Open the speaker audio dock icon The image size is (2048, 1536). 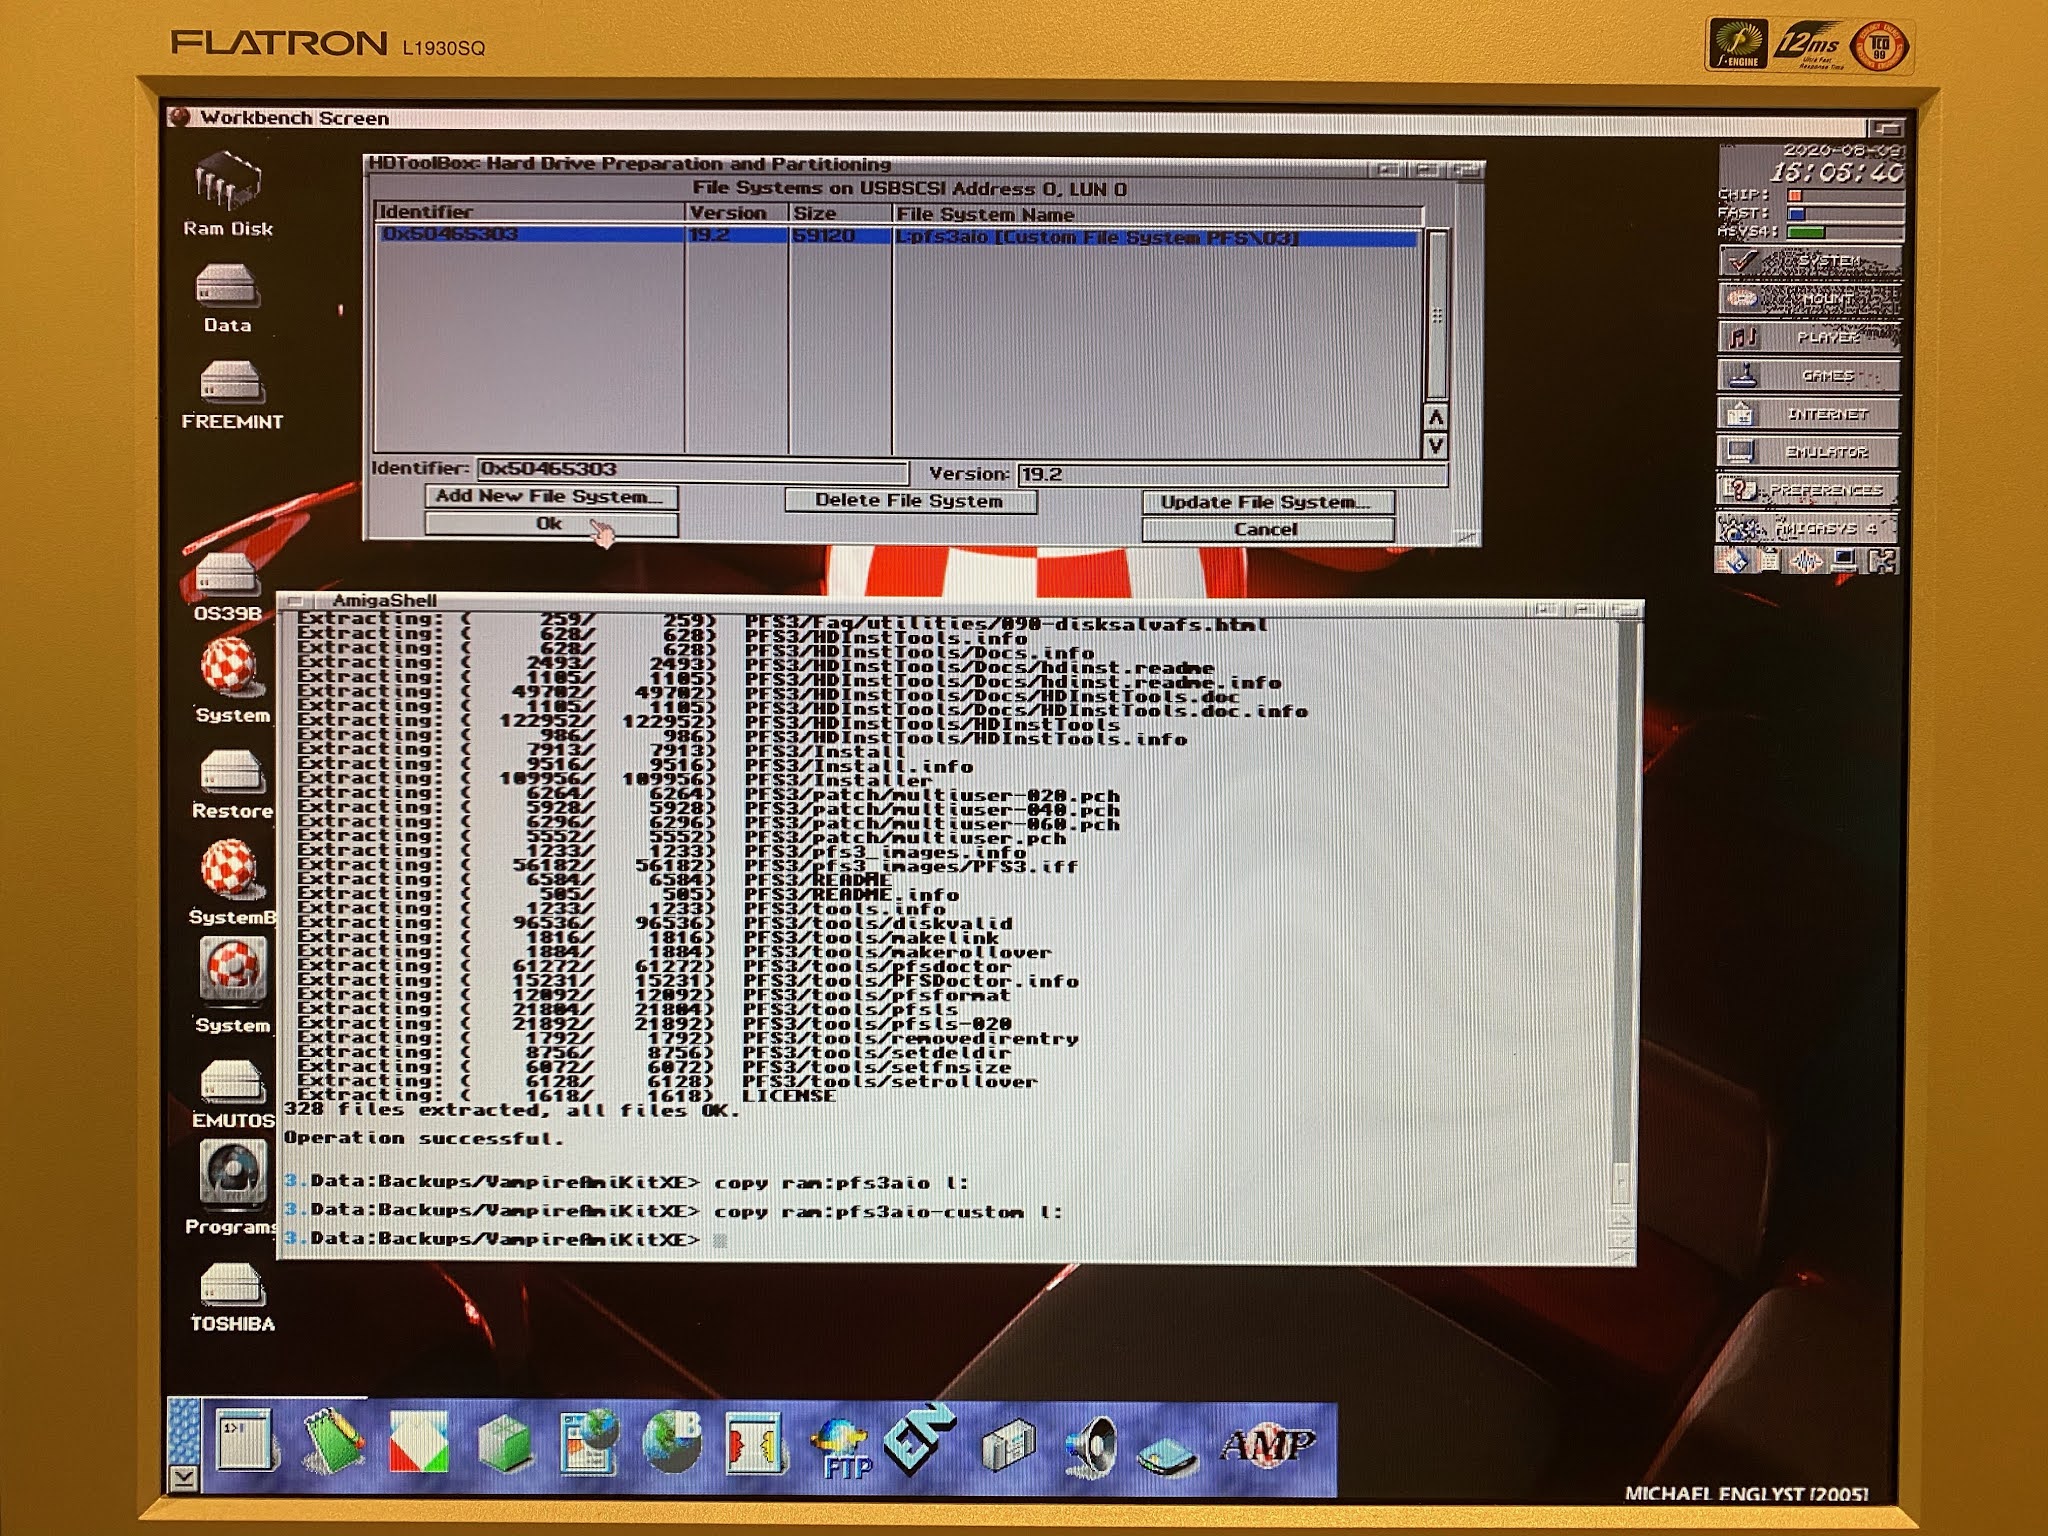tap(1091, 1447)
